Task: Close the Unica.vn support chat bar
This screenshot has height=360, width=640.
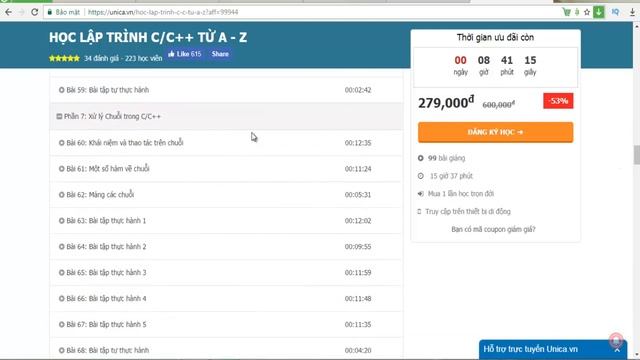Action: point(617,350)
